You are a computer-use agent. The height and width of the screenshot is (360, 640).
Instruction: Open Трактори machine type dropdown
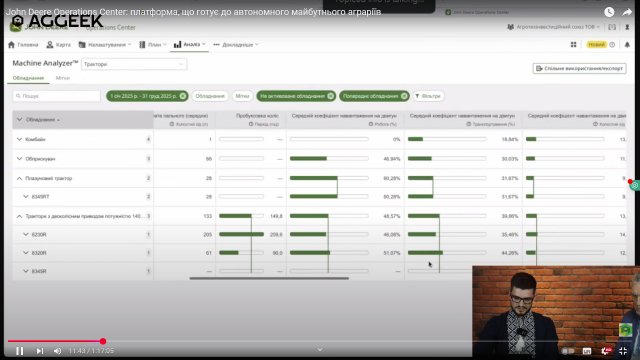point(134,64)
